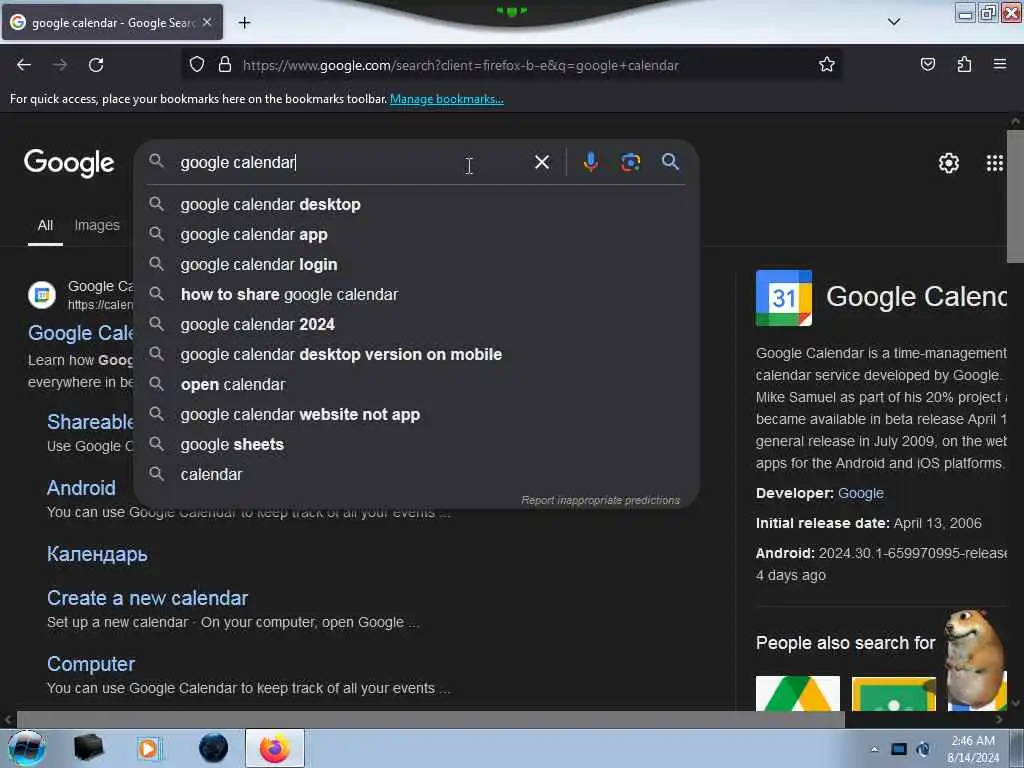Open Google quick settings gear

[948, 163]
